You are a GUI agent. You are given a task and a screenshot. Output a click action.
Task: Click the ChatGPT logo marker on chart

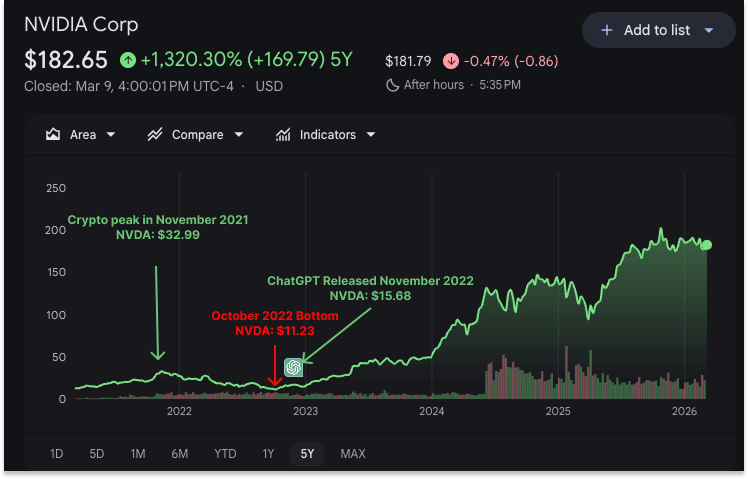click(x=293, y=367)
